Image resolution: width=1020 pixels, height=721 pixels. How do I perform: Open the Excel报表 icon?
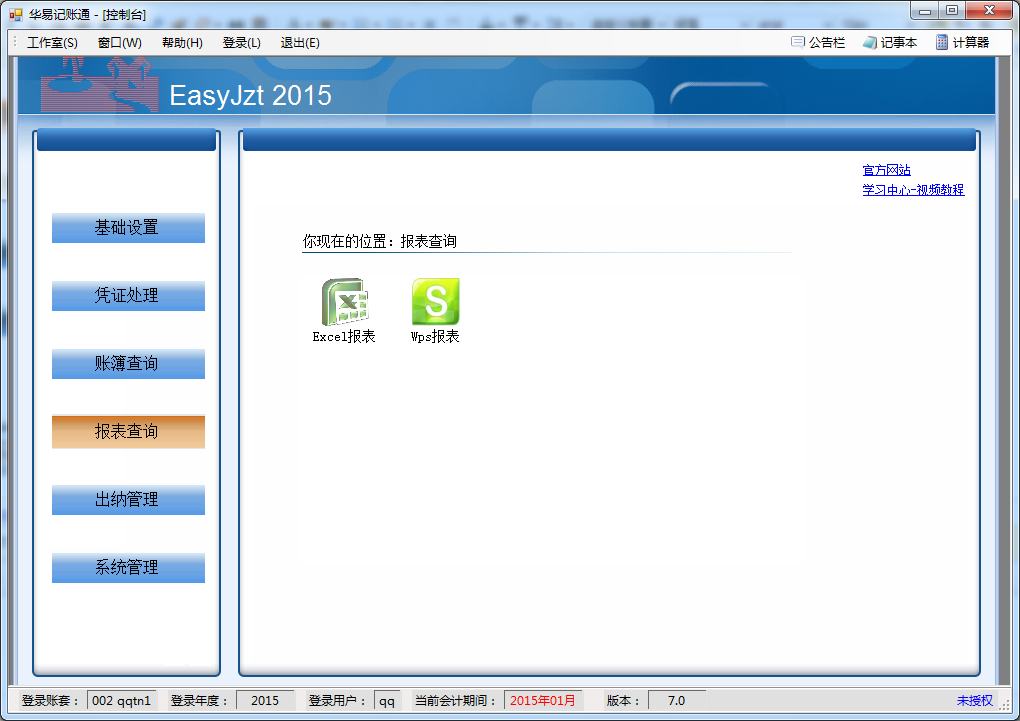(344, 302)
